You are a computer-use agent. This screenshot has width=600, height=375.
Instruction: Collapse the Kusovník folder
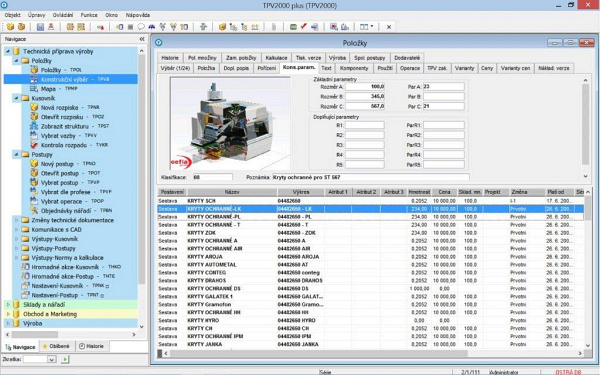point(16,98)
